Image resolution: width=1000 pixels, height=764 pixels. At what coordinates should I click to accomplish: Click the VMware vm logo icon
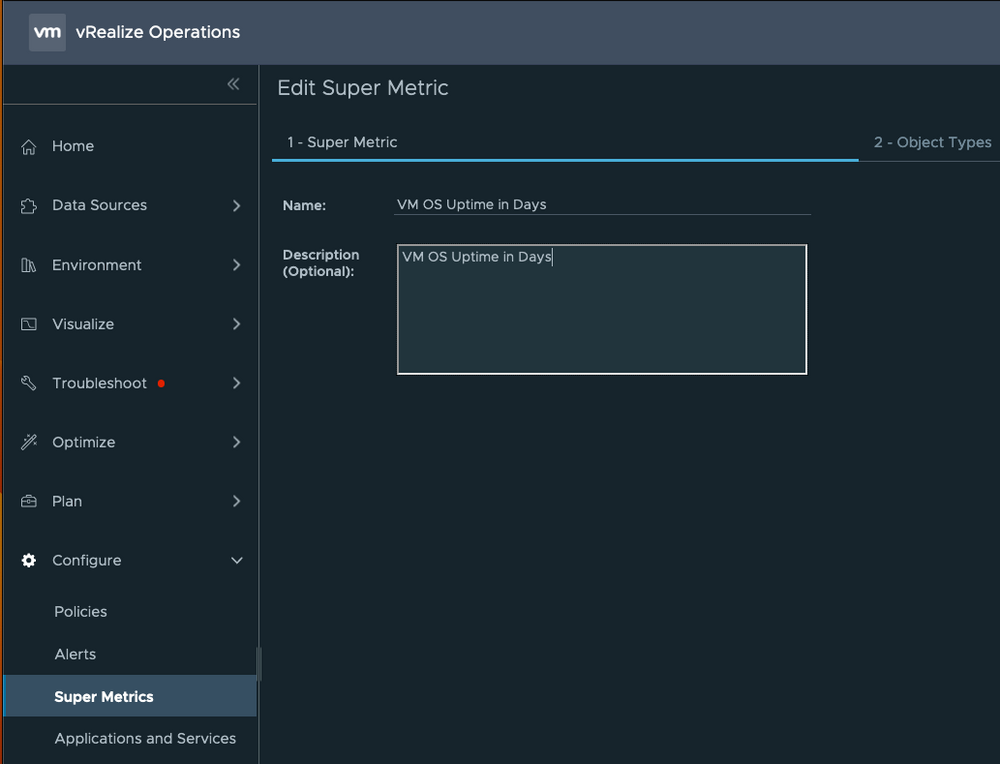[x=47, y=32]
